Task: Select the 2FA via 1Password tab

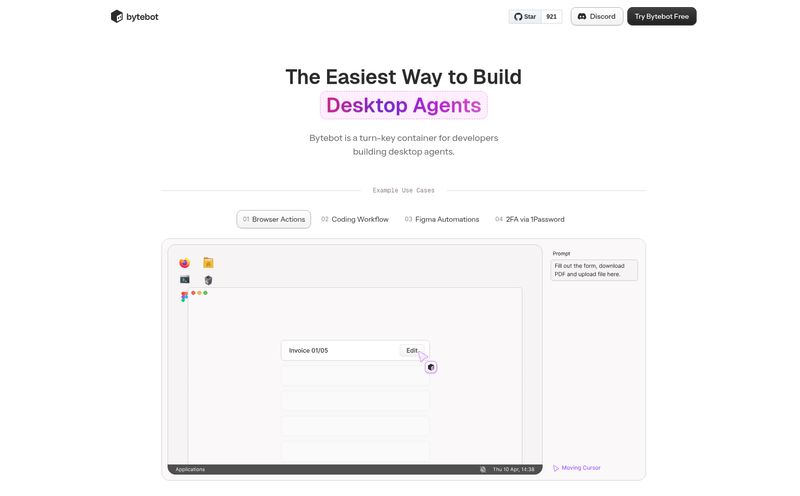Action: click(530, 219)
